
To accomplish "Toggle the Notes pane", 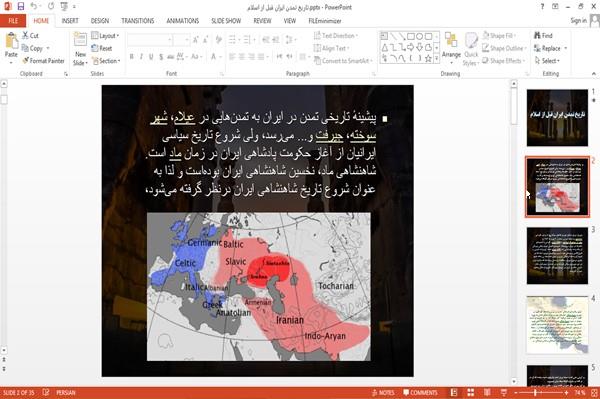I will [x=383, y=392].
